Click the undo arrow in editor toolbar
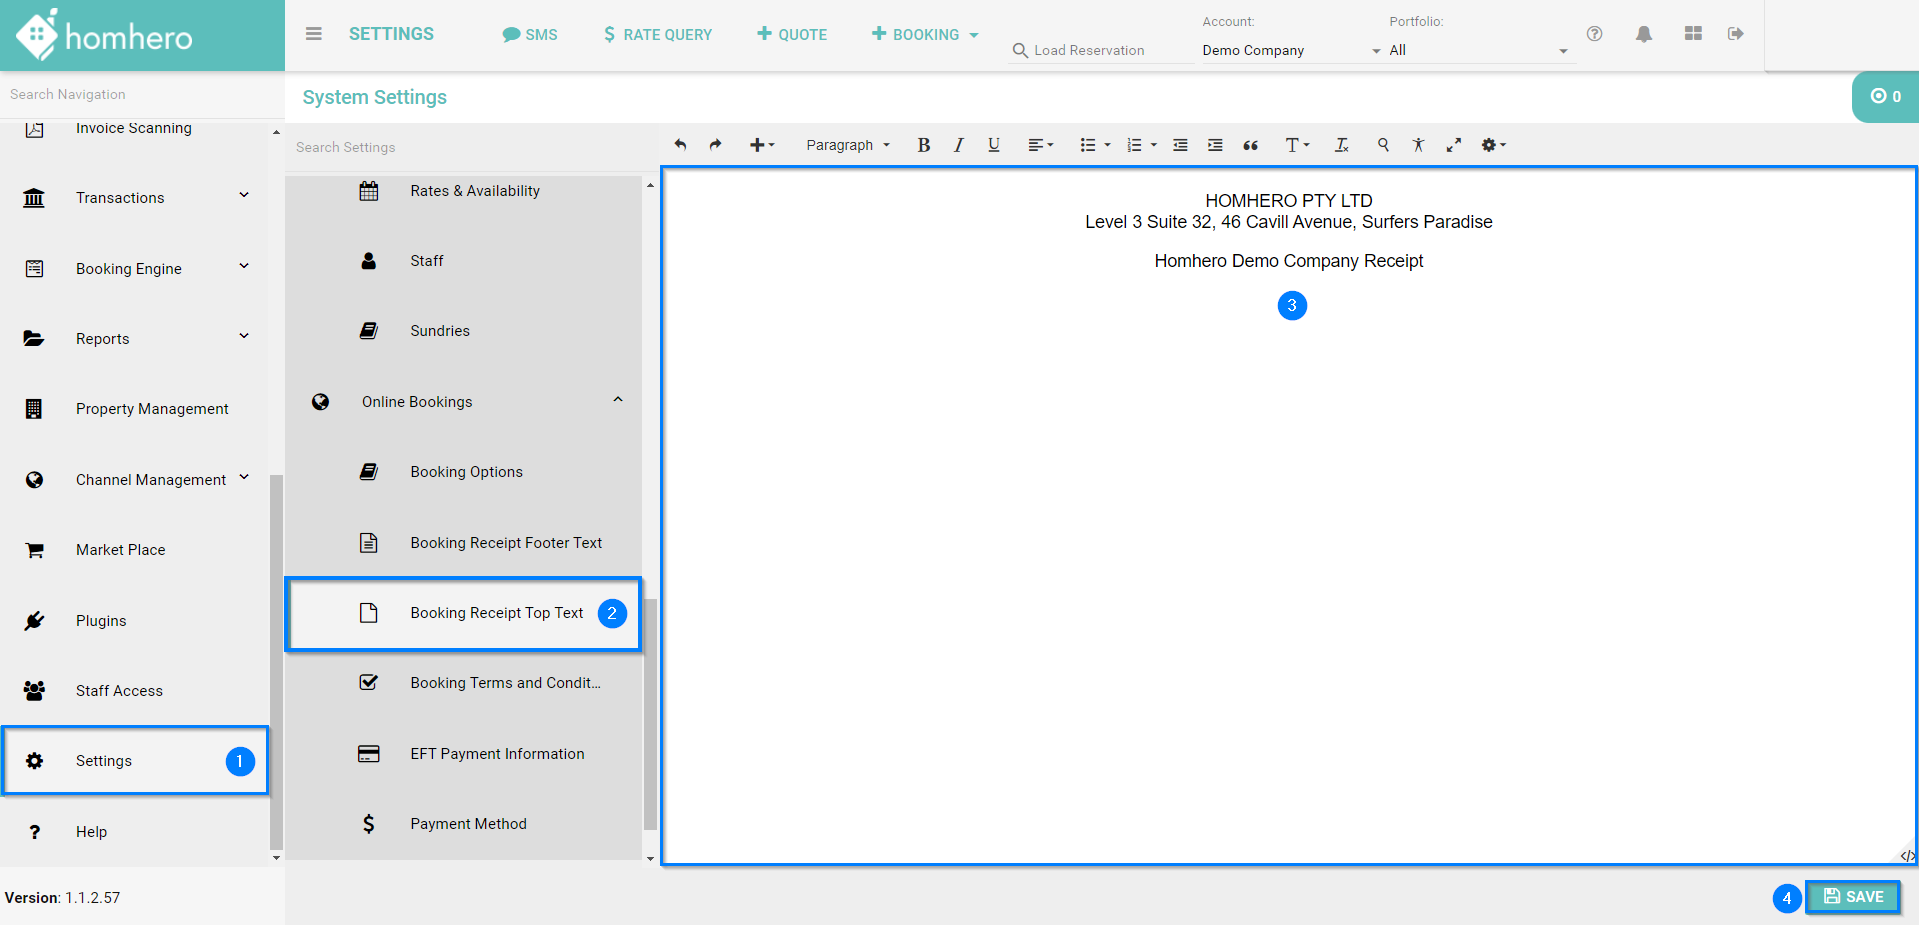 click(680, 145)
